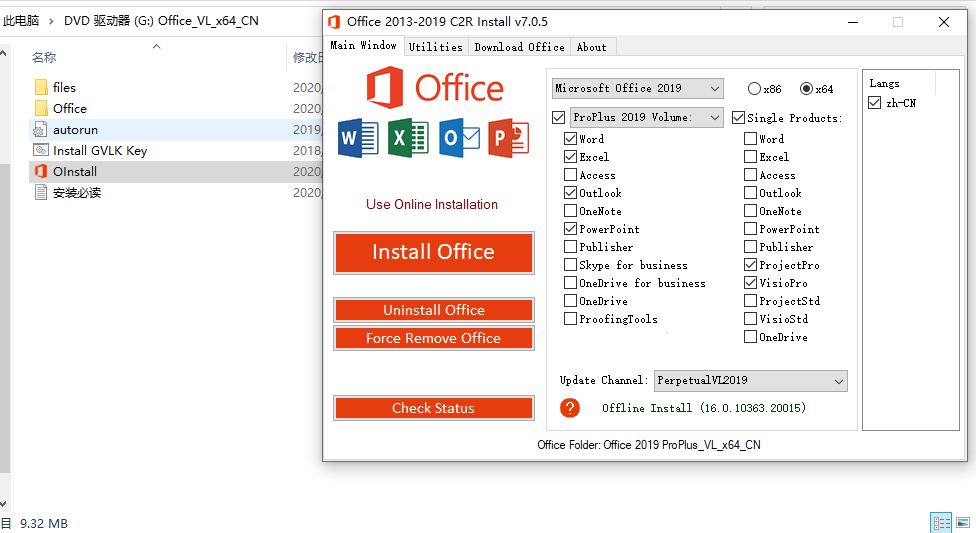Enable Skype for business checkbox
The width and height of the screenshot is (976, 533).
coord(570,265)
